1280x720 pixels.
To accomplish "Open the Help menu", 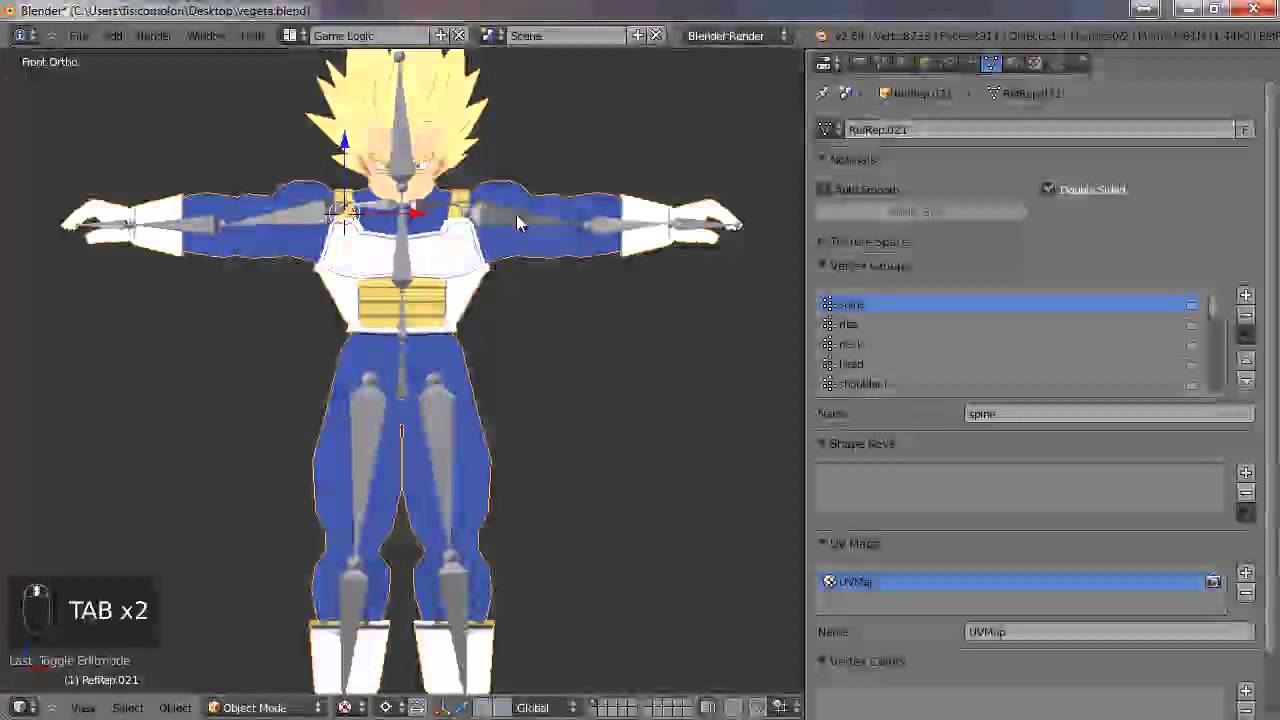I will pos(252,36).
